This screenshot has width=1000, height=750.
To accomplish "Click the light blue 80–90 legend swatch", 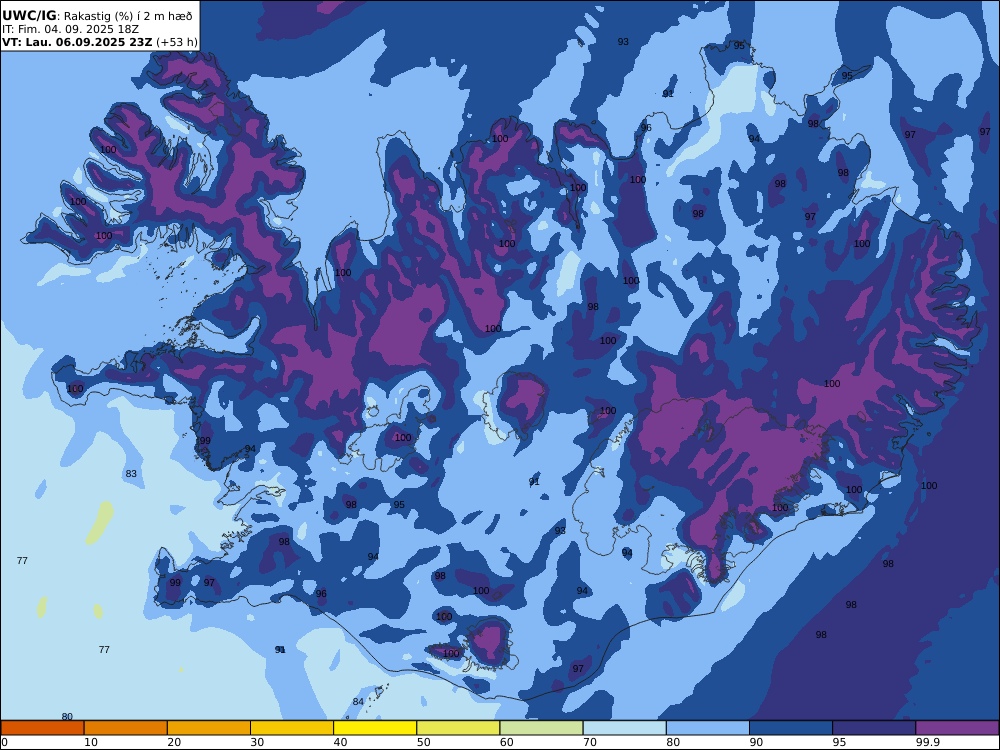I will coord(708,728).
